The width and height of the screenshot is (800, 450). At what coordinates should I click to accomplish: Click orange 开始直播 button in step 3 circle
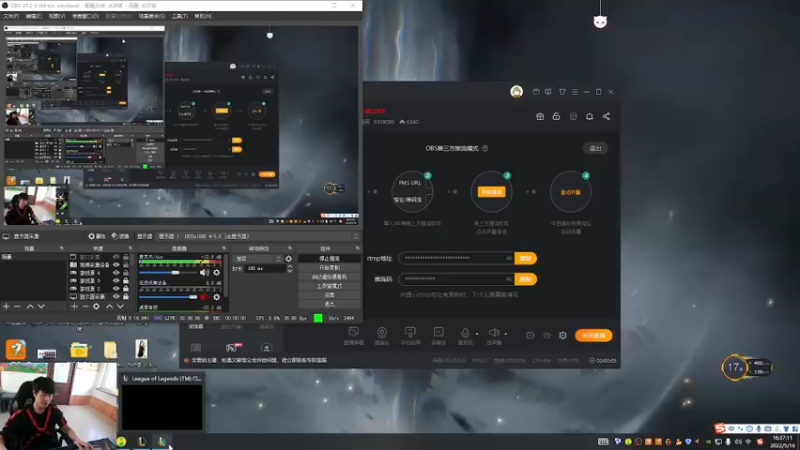[x=491, y=192]
